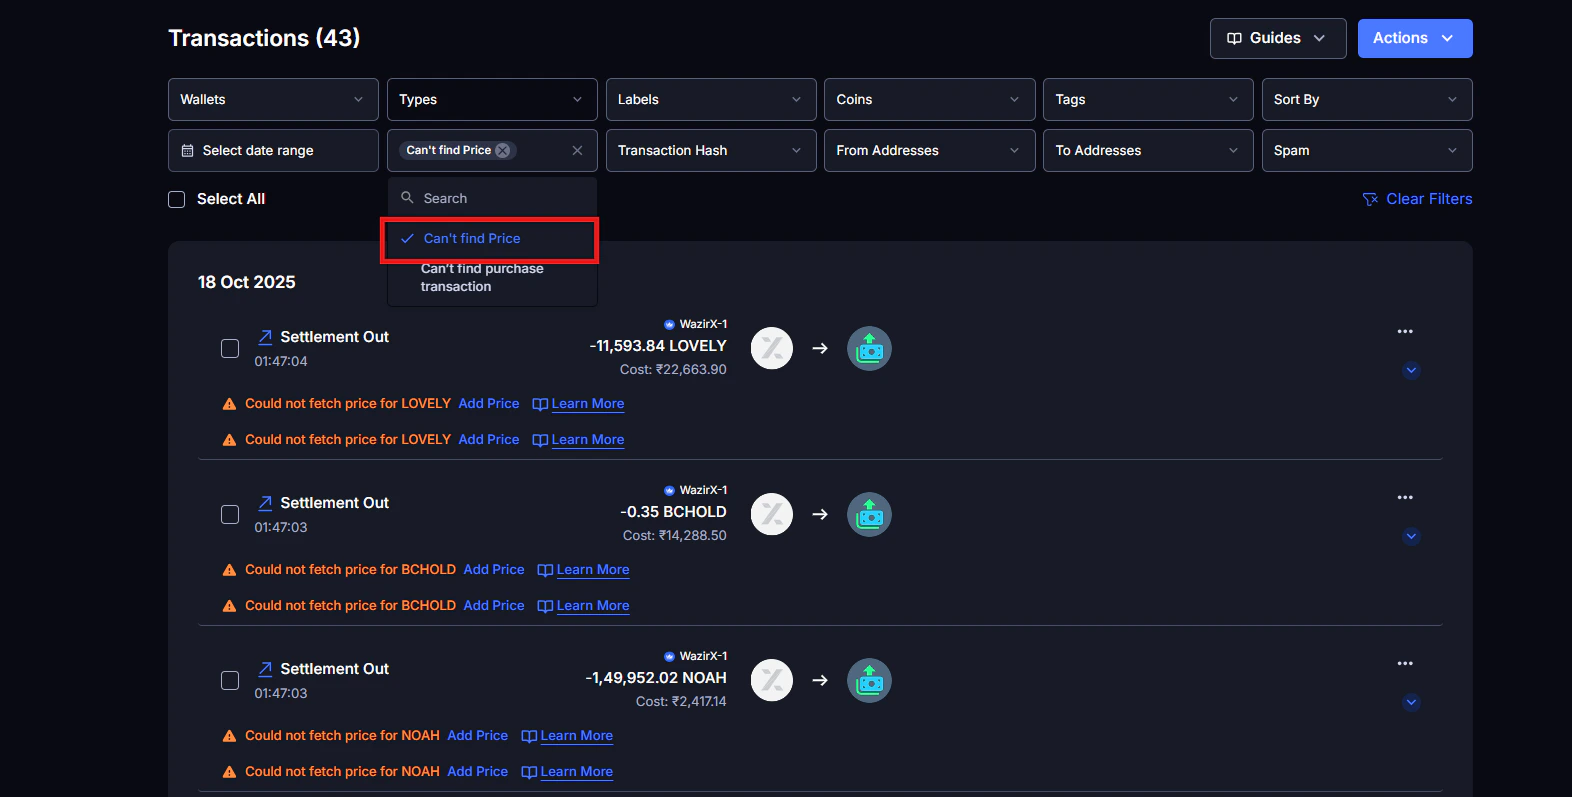
Task: Click the Cost ₹14,288.50 value
Action: pos(675,536)
